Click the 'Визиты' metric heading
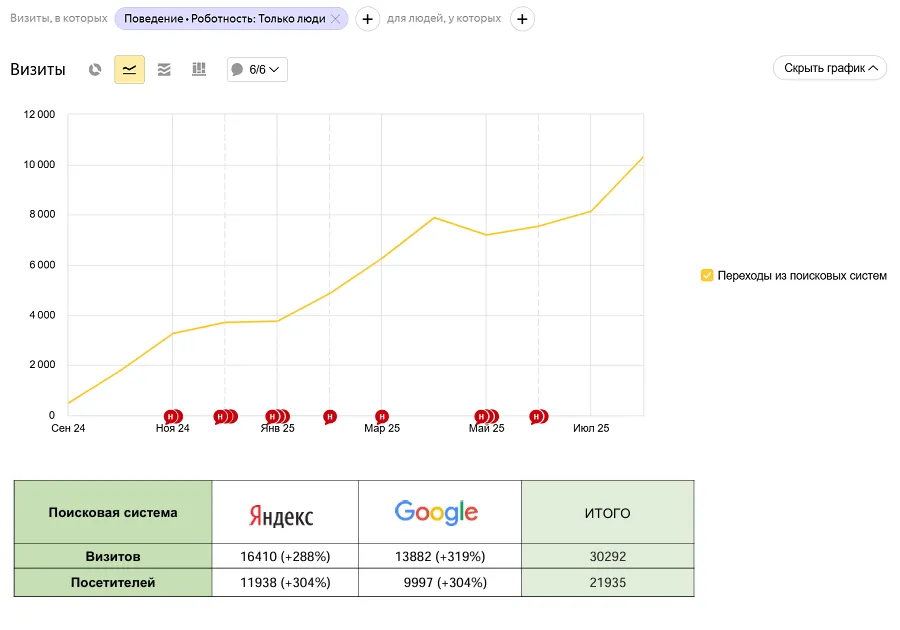 [38, 70]
